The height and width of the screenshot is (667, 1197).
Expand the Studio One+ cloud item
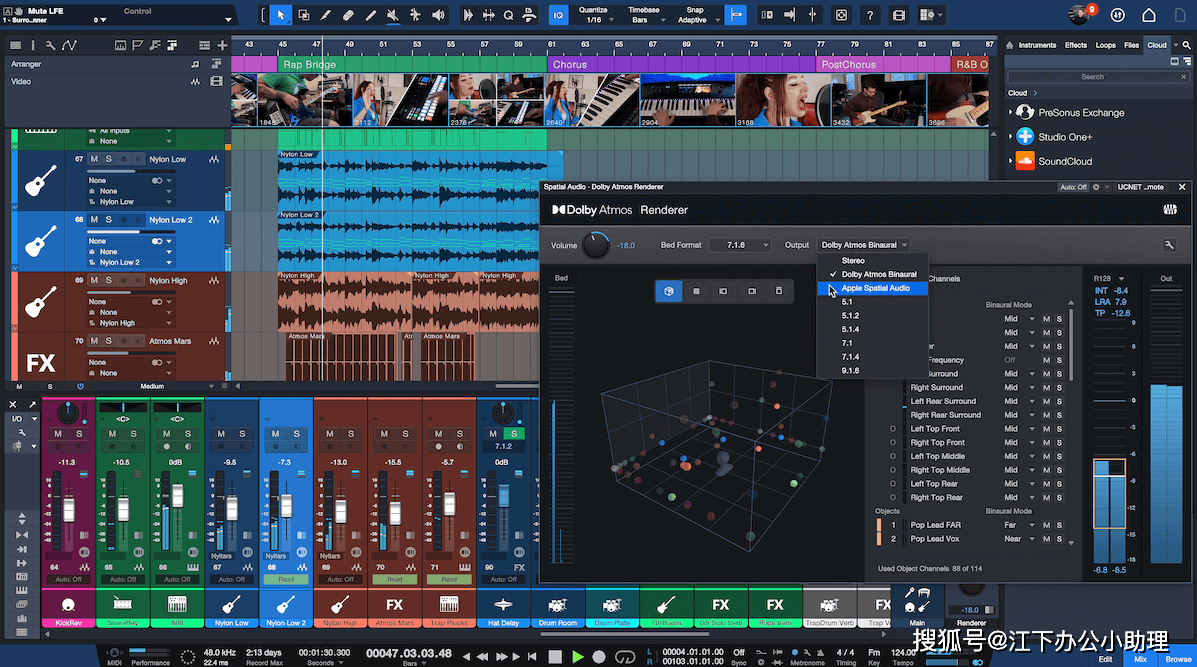[1011, 137]
